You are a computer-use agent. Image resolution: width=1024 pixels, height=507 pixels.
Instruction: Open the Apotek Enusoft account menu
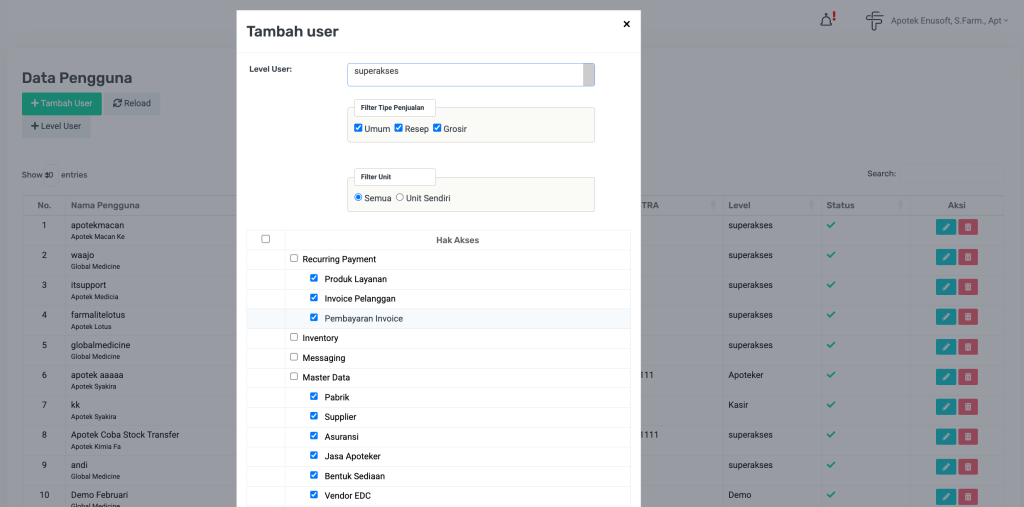[944, 20]
